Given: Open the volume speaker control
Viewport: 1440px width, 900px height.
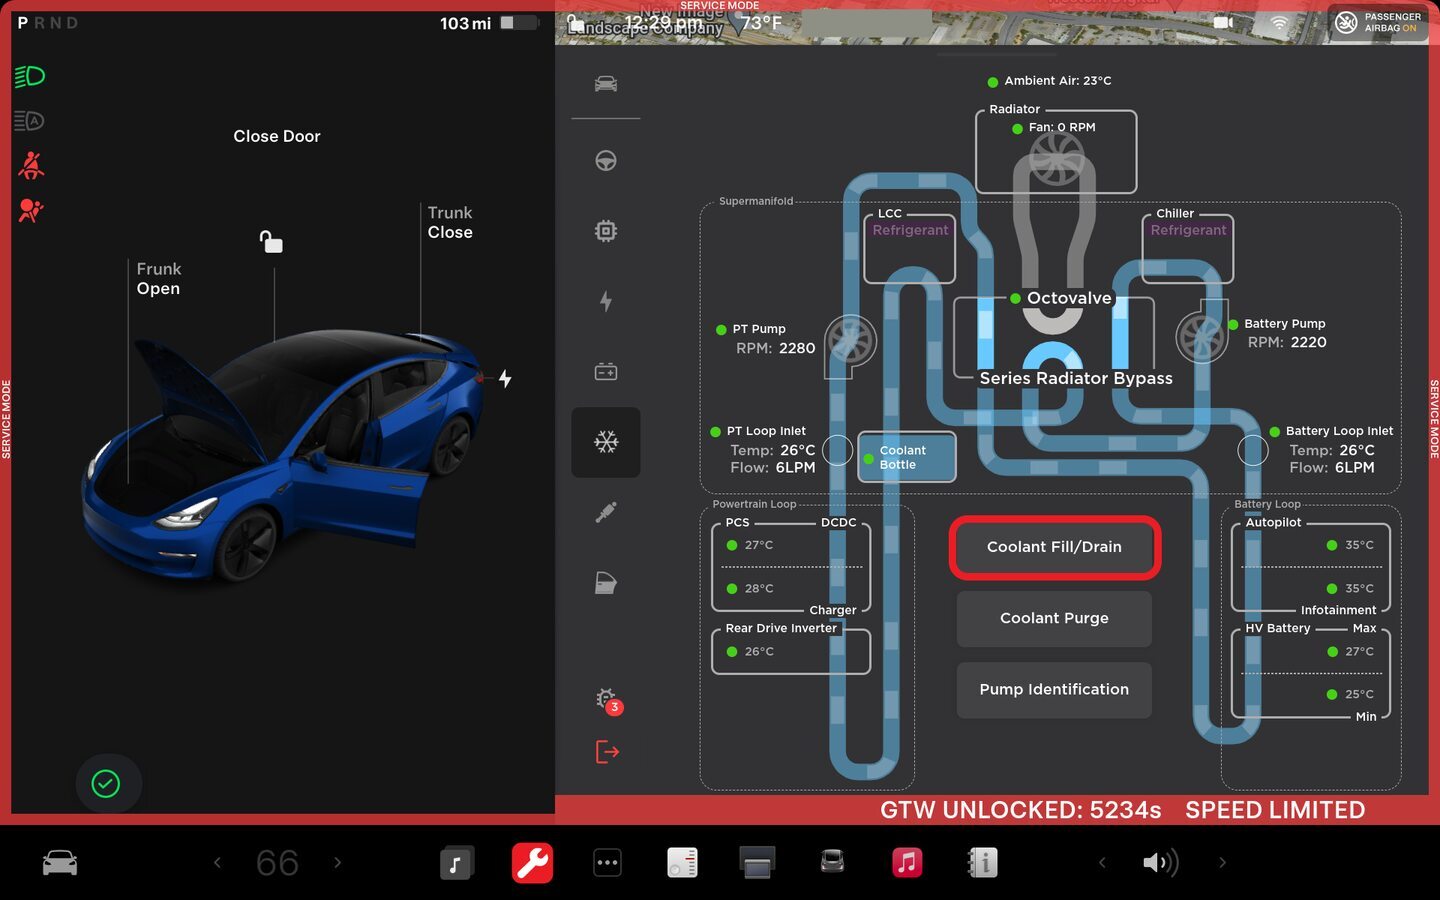Looking at the screenshot, I should pos(1160,862).
